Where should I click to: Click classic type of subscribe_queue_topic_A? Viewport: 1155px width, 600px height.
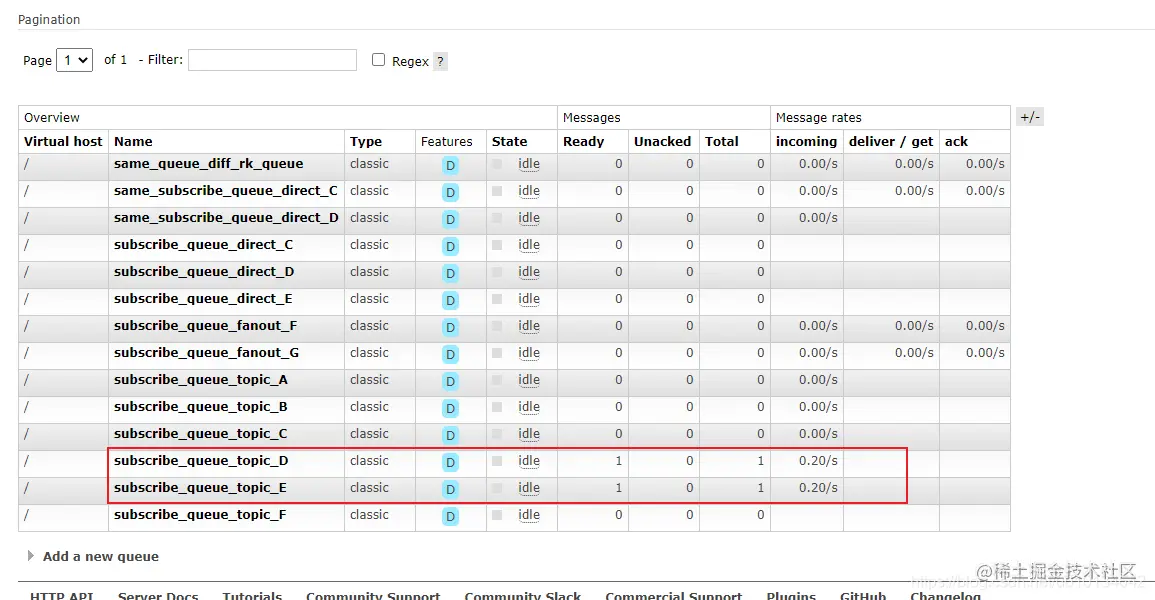click(369, 380)
